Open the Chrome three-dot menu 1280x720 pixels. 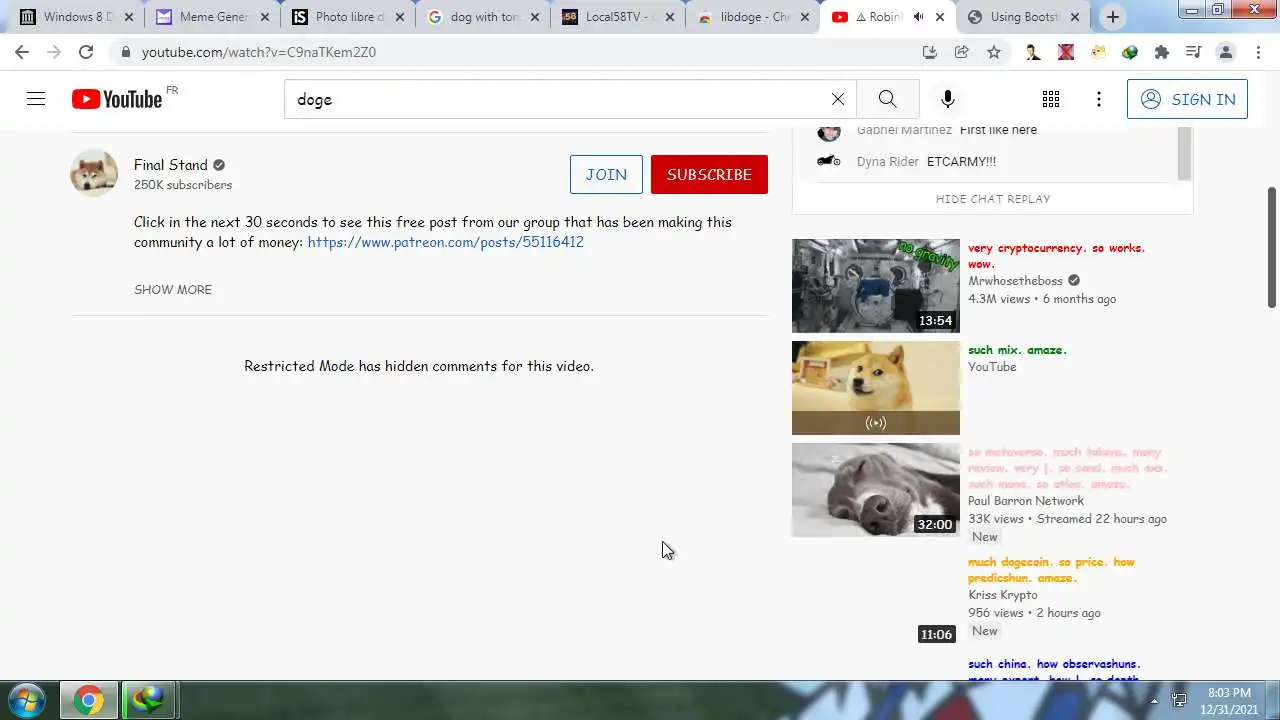(1257, 52)
